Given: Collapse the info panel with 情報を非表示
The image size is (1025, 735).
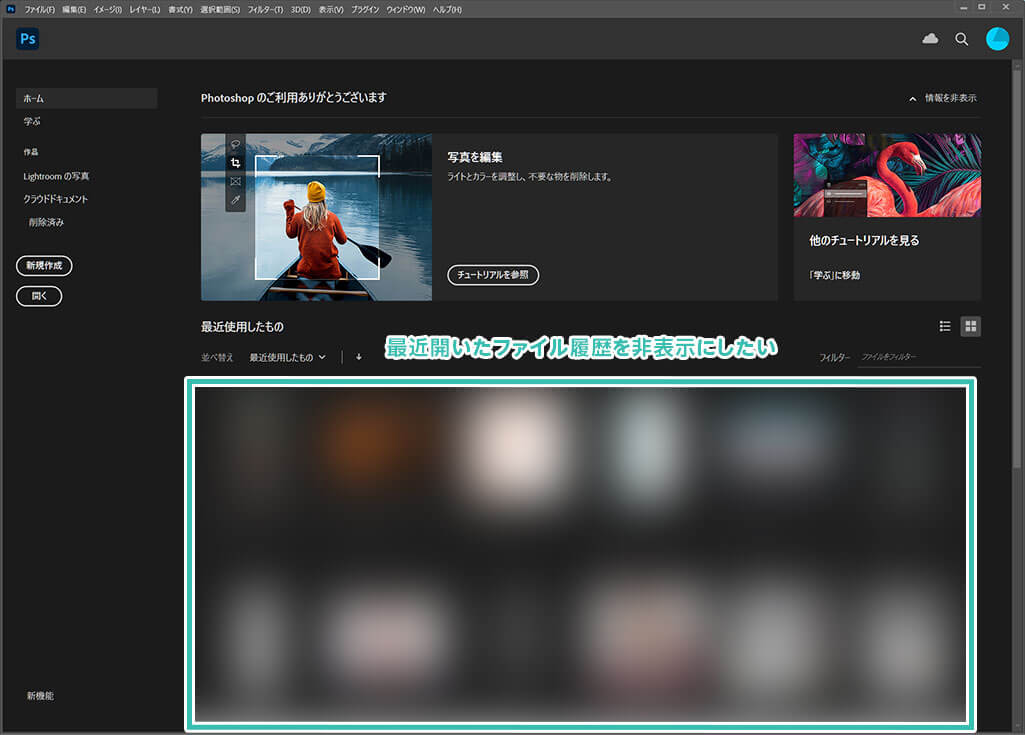Looking at the screenshot, I should tap(943, 98).
